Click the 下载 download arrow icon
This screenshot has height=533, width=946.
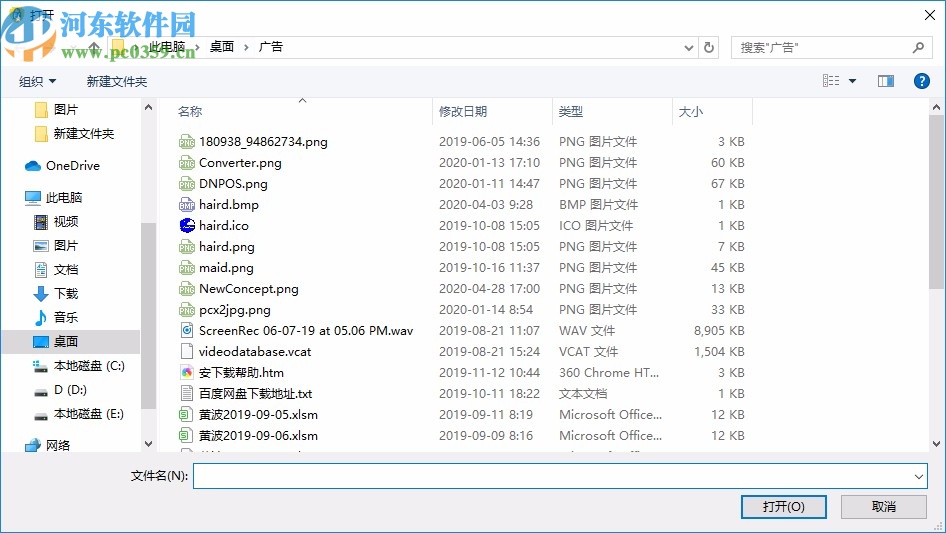point(40,294)
